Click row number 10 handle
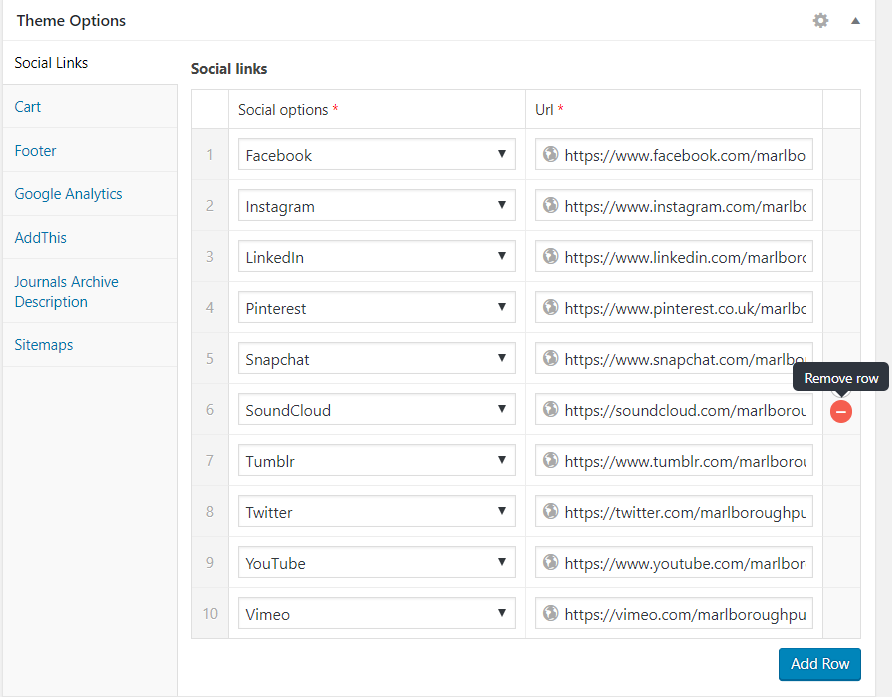Viewport: 892px width, 697px height. click(210, 613)
